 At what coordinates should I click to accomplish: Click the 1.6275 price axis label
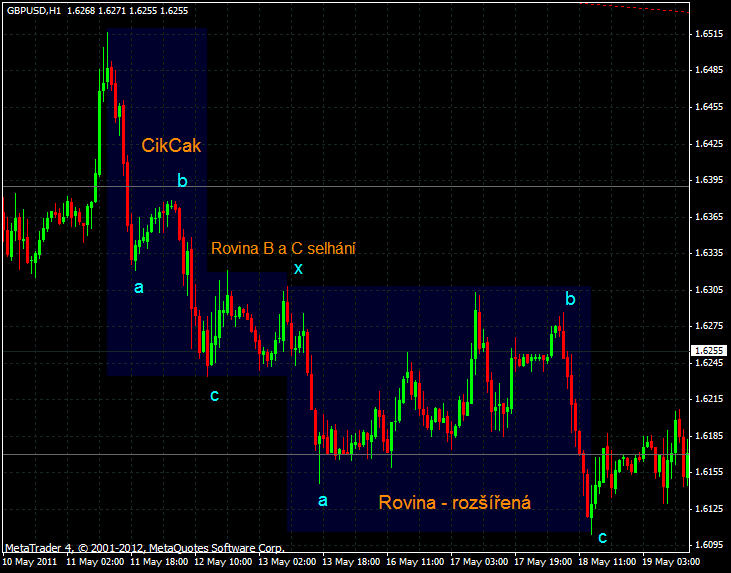(709, 326)
